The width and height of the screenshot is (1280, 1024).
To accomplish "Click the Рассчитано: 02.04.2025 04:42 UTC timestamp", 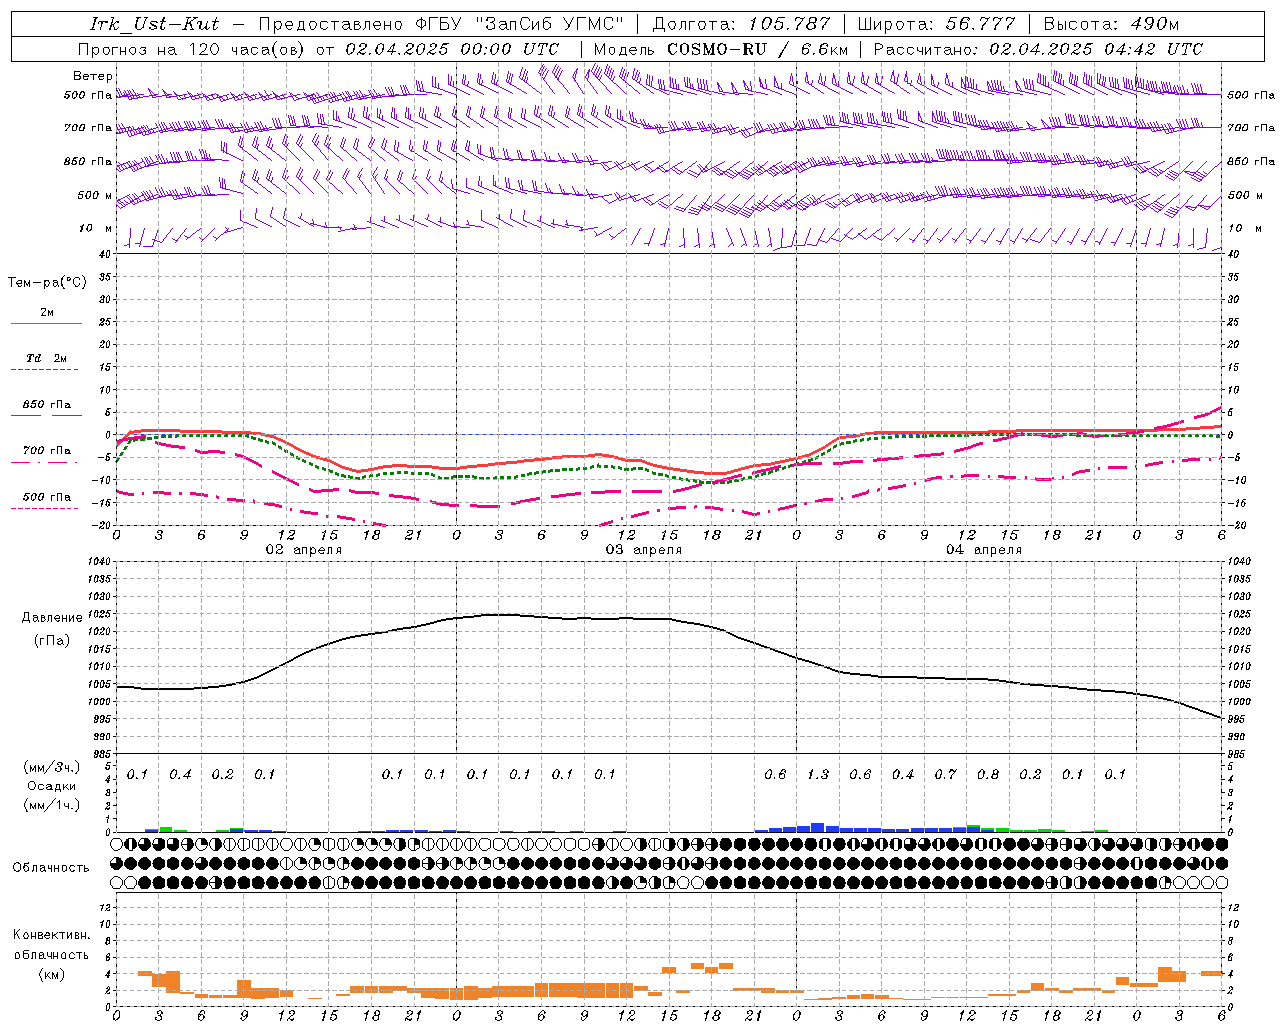I will [1038, 49].
